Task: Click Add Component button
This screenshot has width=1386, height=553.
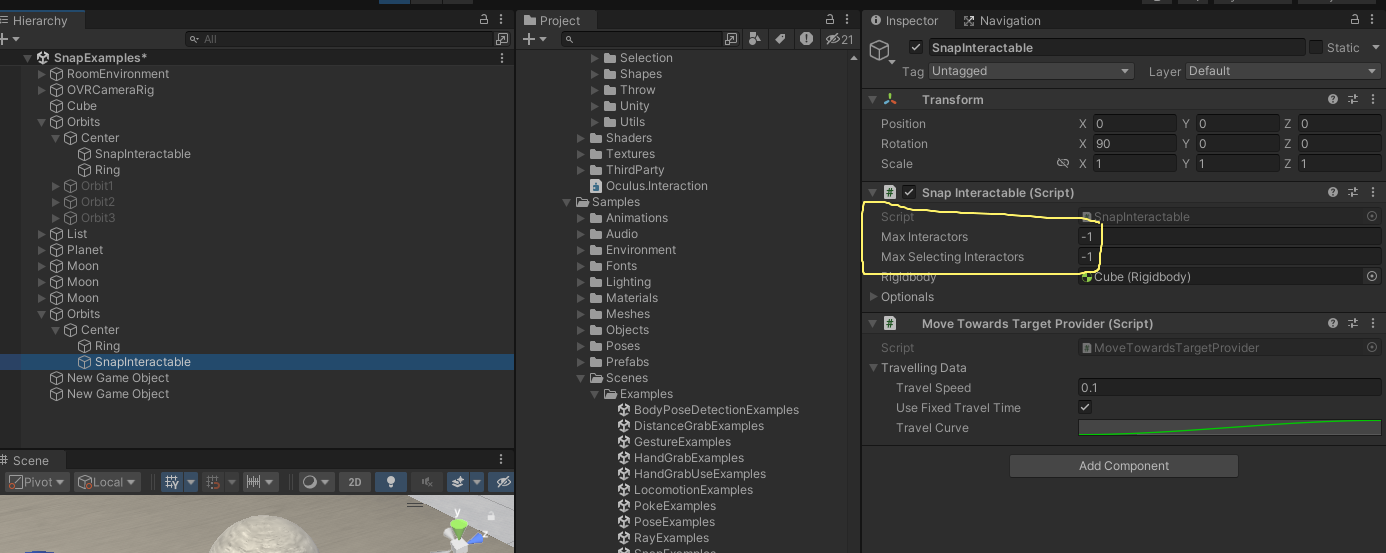Action: point(1124,466)
